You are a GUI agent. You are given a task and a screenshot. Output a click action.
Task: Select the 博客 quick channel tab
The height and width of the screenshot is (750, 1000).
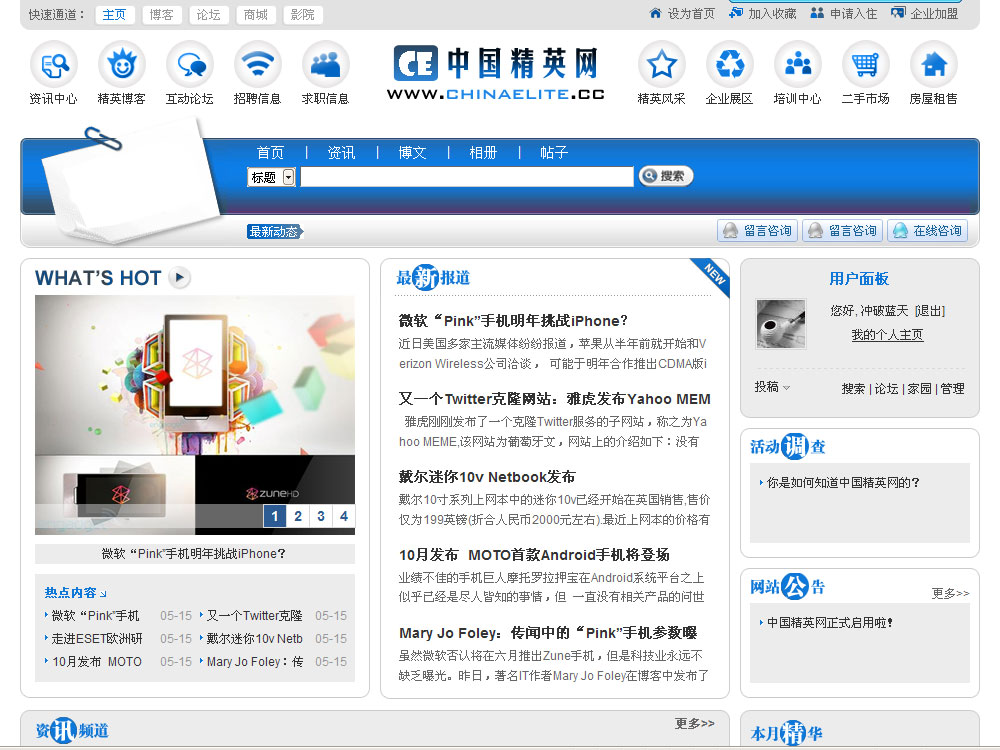pos(162,15)
